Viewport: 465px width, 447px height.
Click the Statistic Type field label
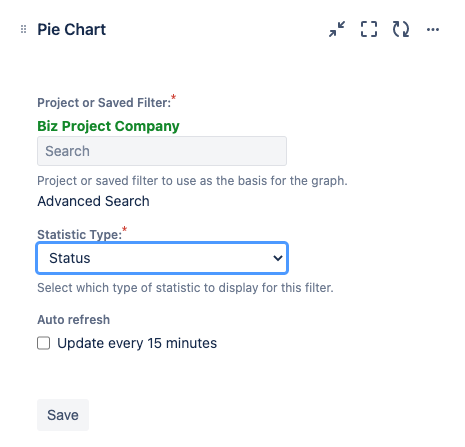[x=80, y=234]
